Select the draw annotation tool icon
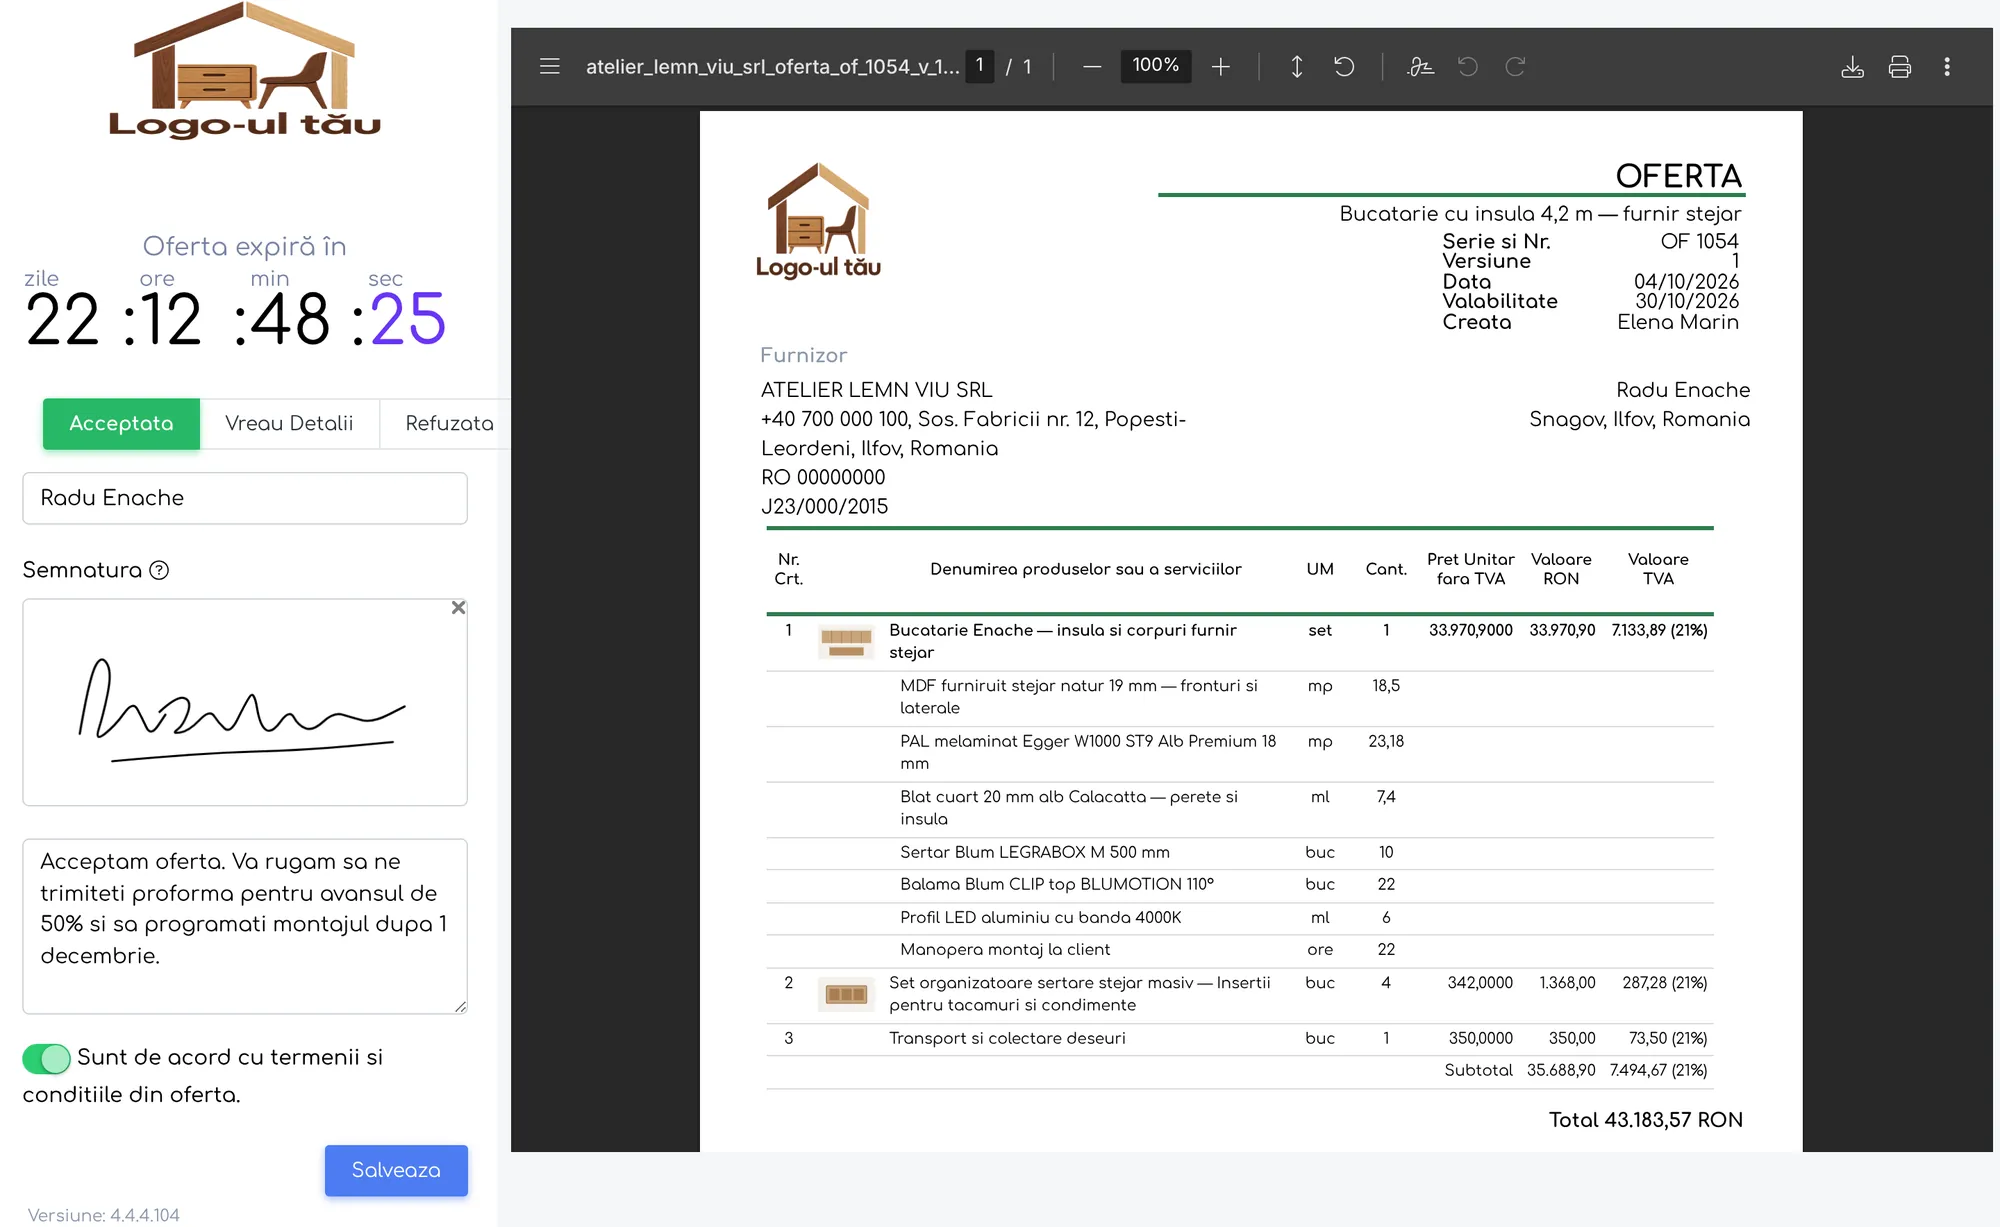The image size is (2000, 1227). point(1420,67)
